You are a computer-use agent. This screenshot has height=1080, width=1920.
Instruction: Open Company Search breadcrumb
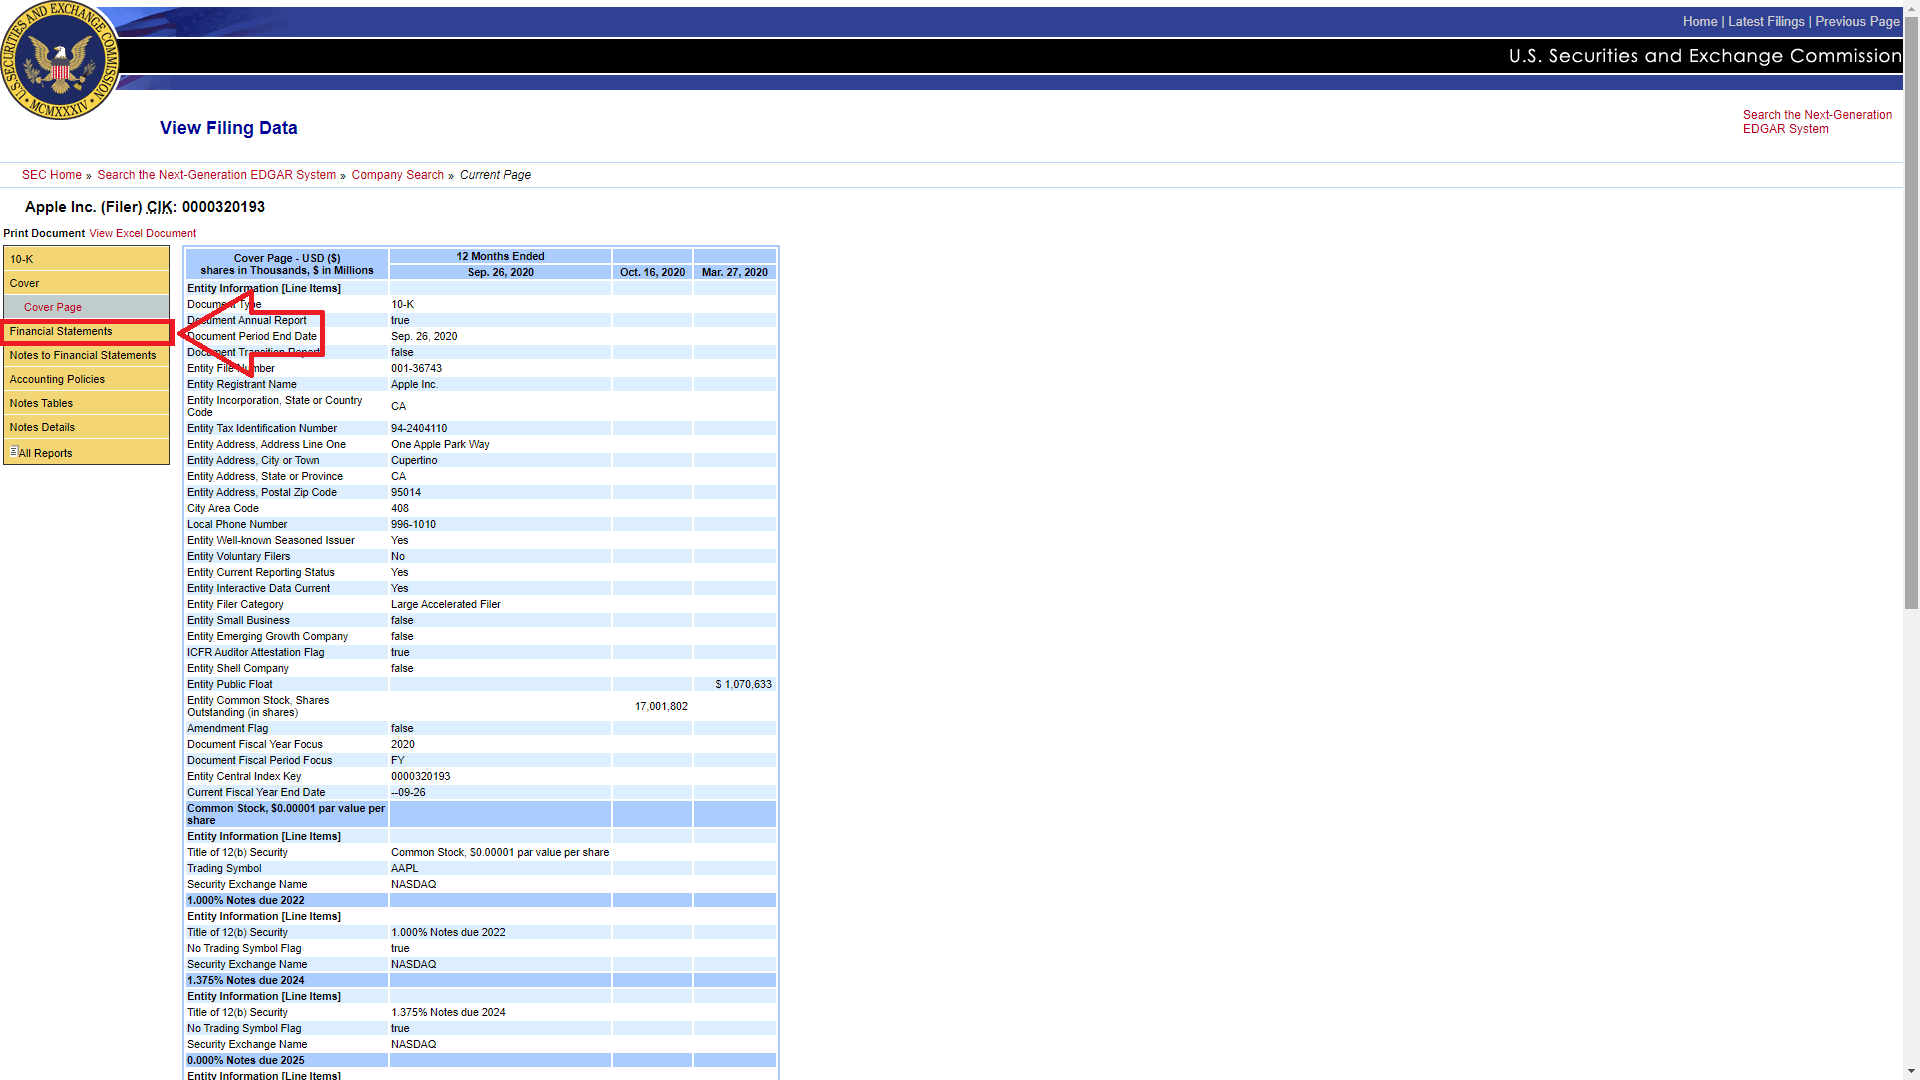click(x=397, y=175)
